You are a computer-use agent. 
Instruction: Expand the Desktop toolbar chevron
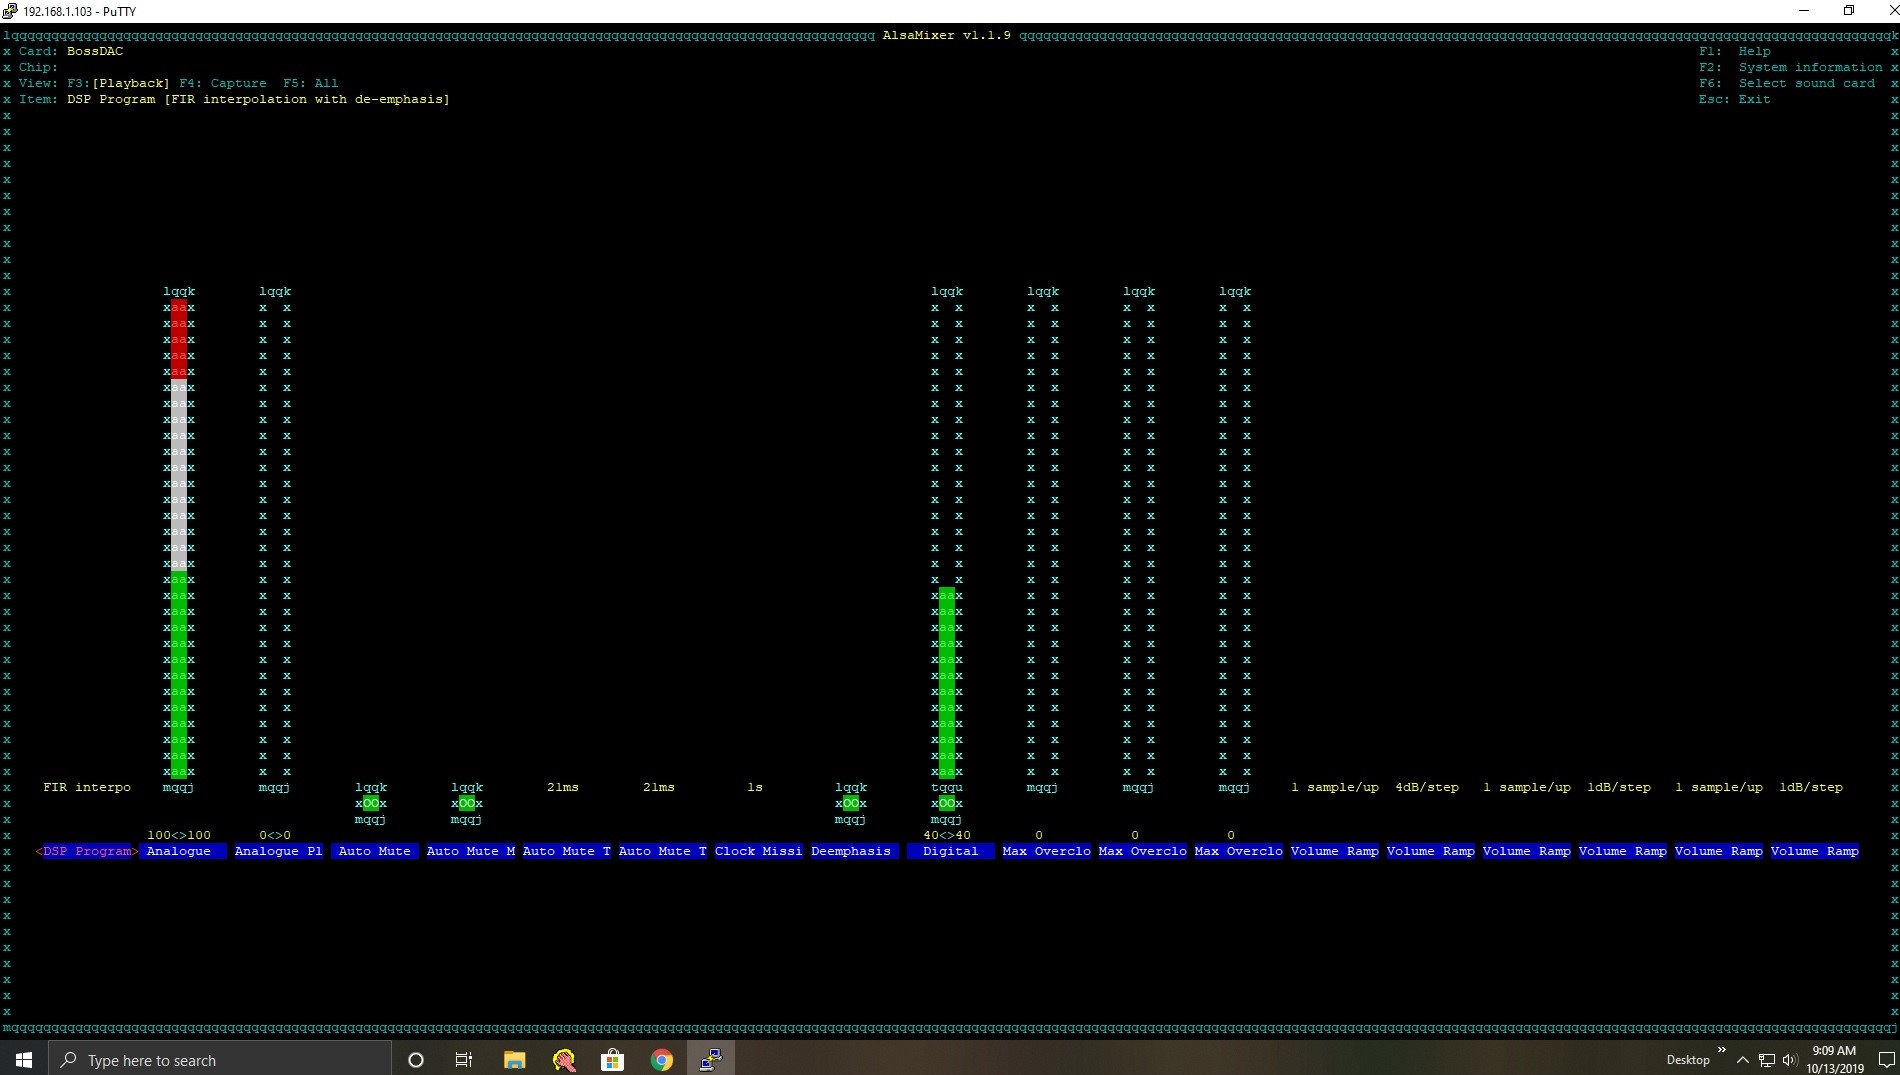point(1721,1050)
